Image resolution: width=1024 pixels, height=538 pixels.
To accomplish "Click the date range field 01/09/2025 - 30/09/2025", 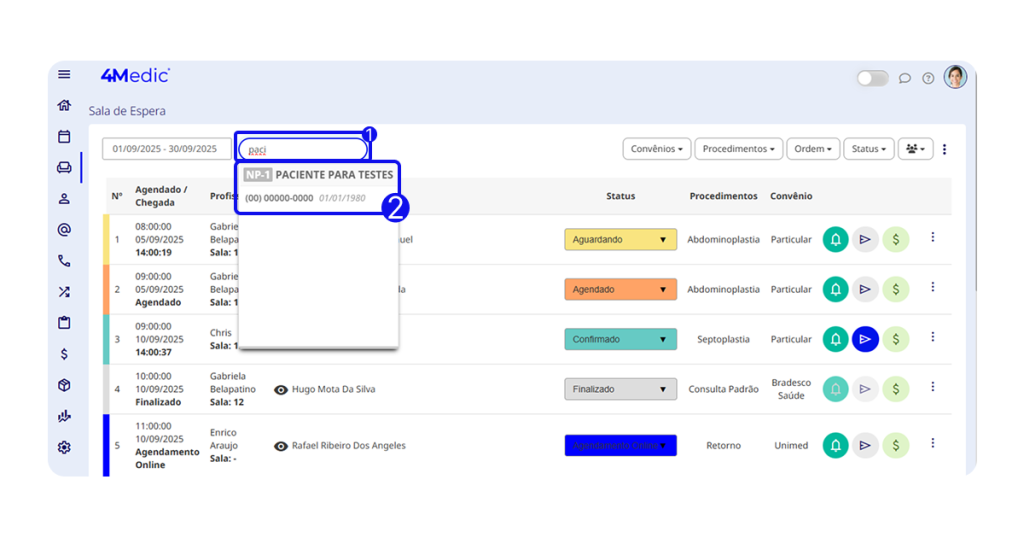I will [165, 149].
